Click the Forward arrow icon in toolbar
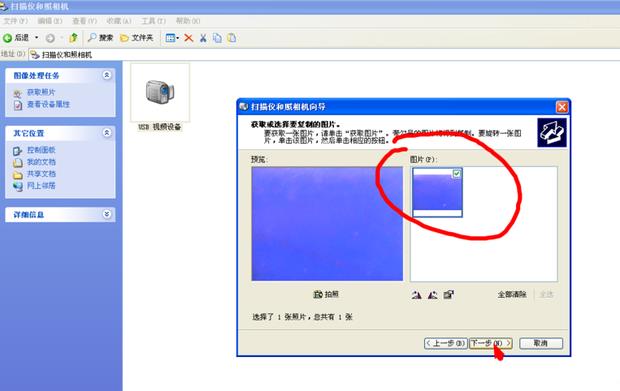Viewport: 620px width, 391px height. pyautogui.click(x=50, y=38)
